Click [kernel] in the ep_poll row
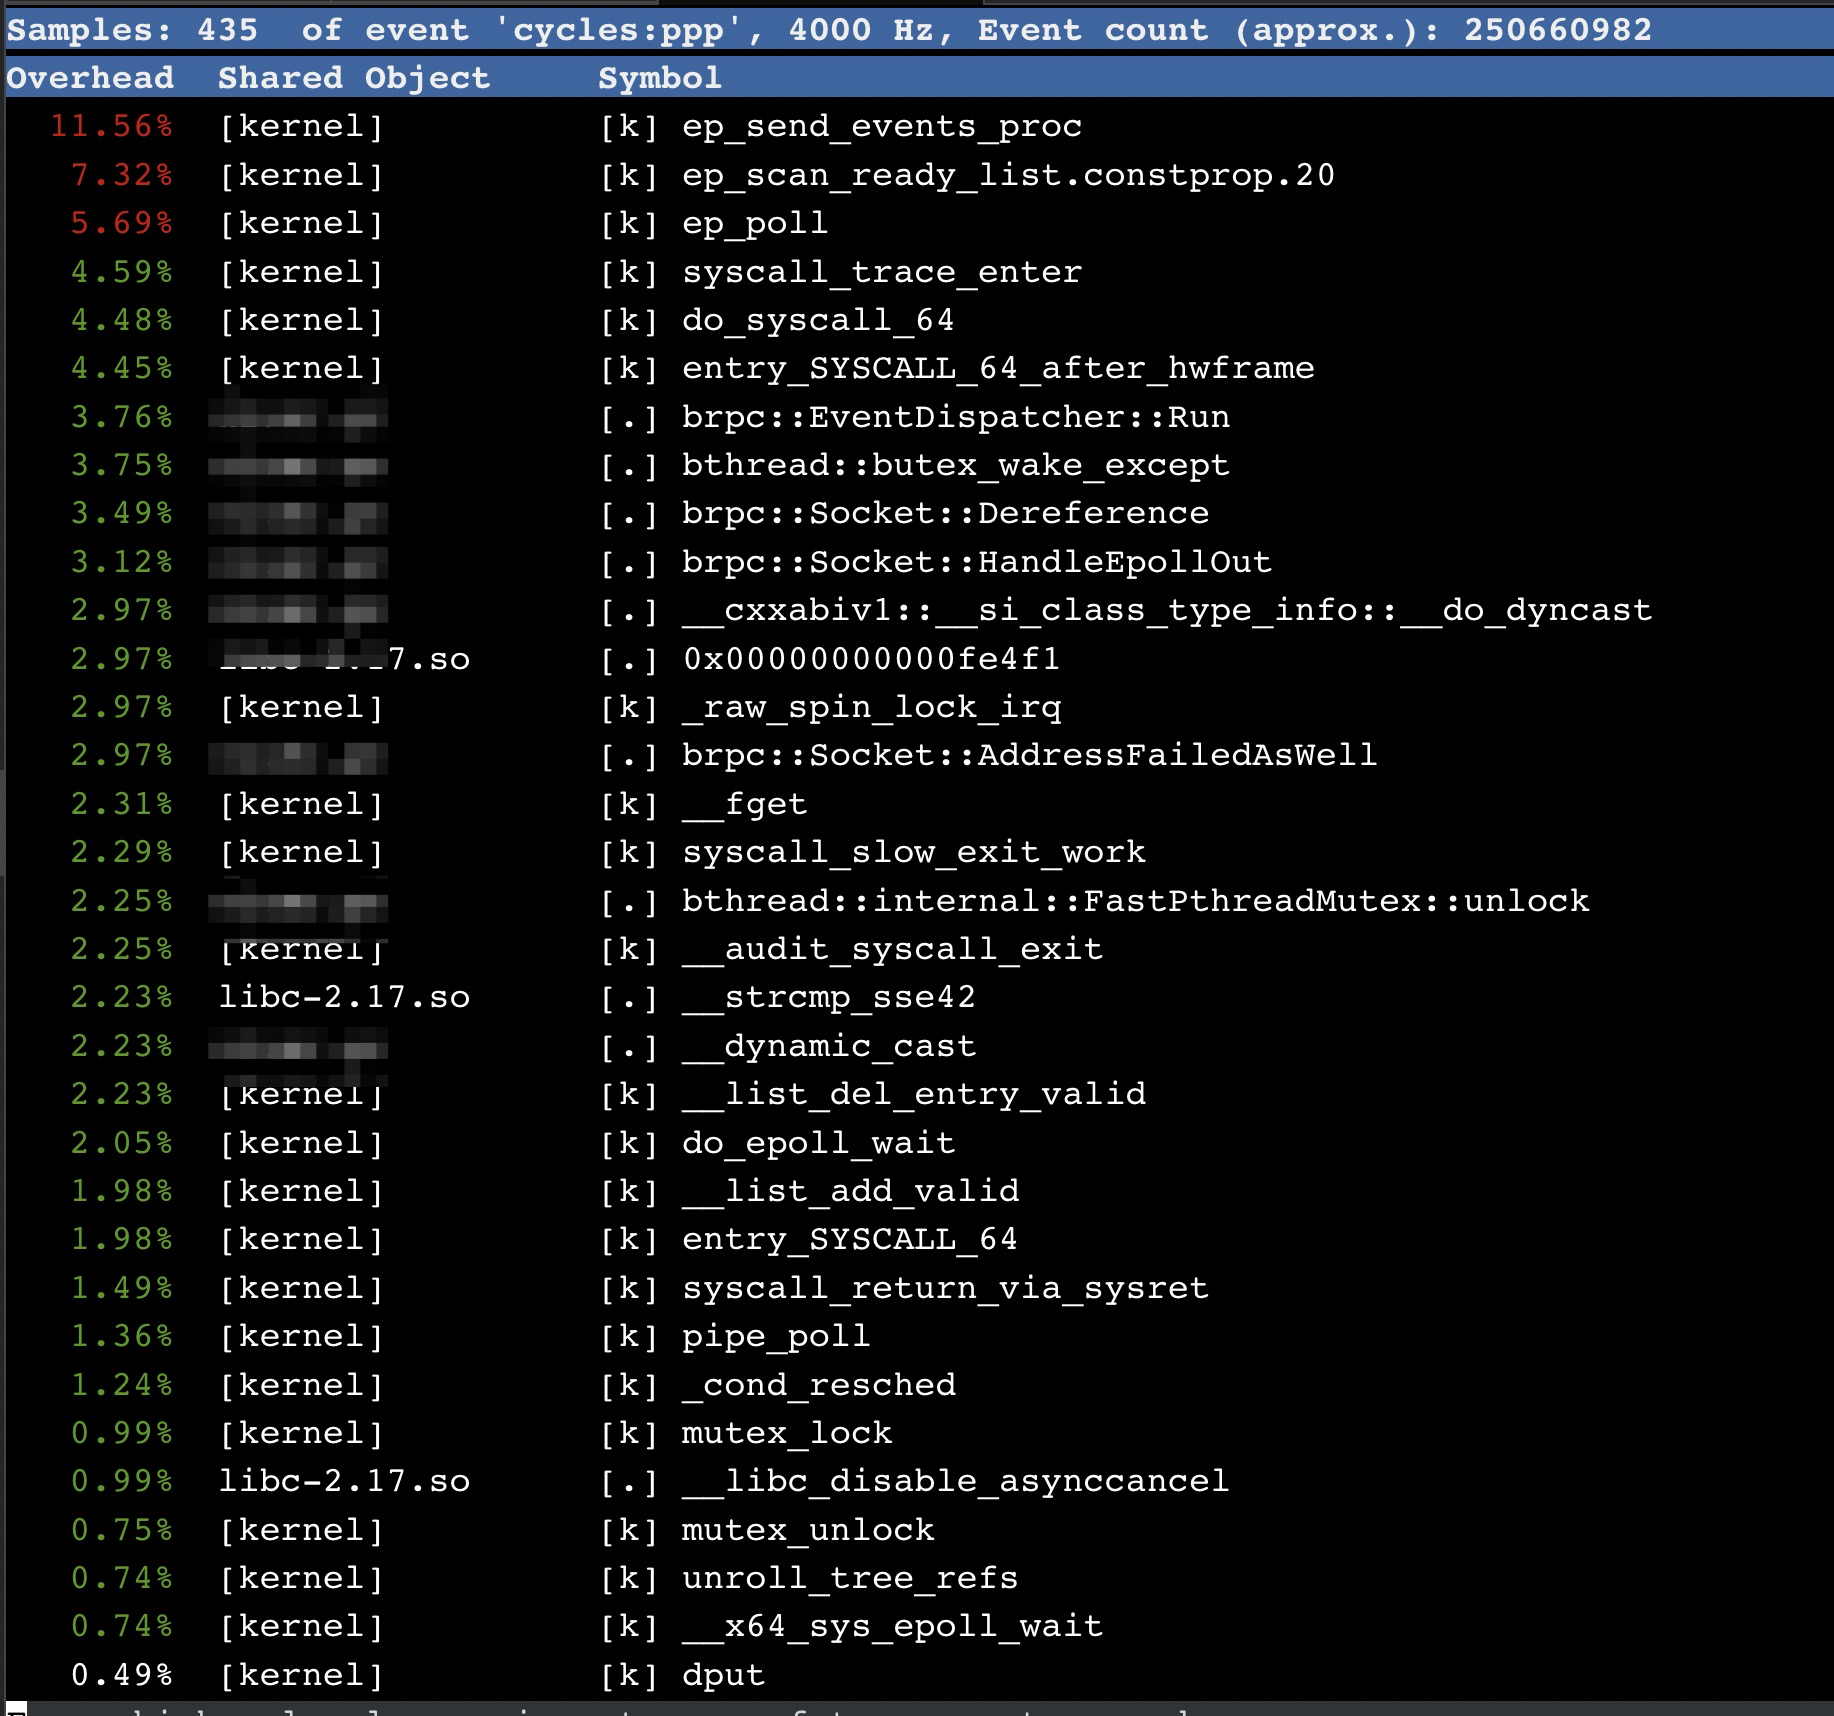Image resolution: width=1834 pixels, height=1716 pixels. click(301, 223)
